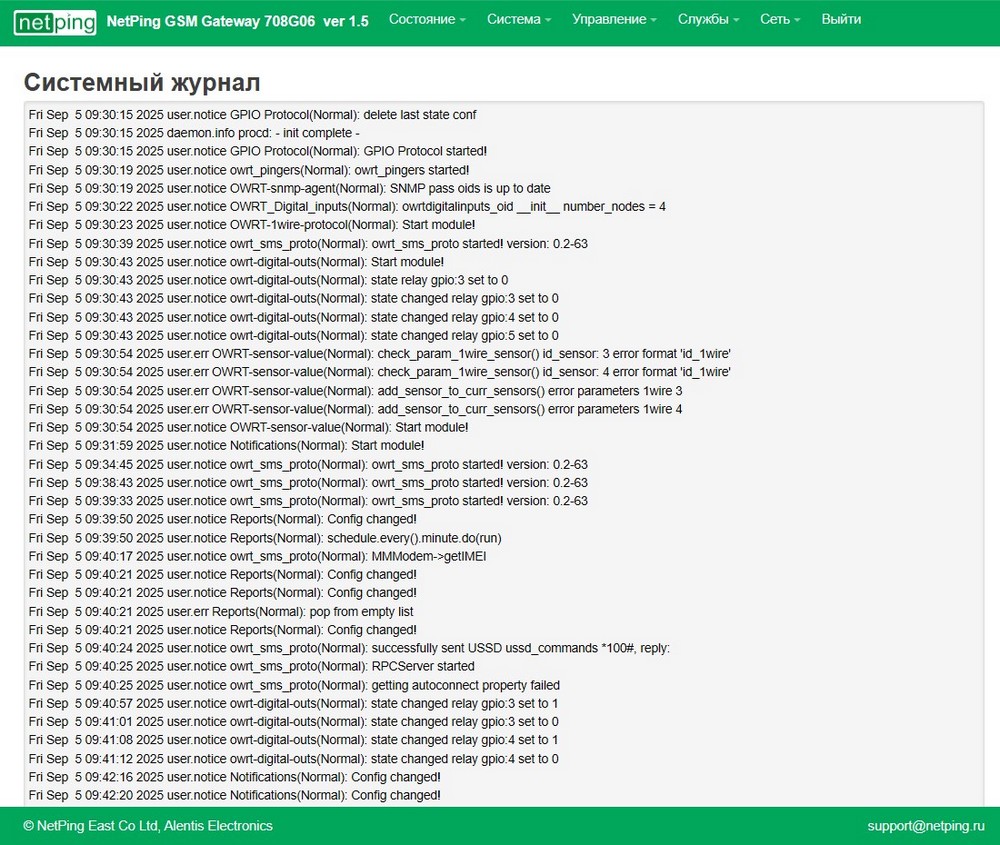Open the Службы menu
1000x845 pixels.
pos(708,19)
